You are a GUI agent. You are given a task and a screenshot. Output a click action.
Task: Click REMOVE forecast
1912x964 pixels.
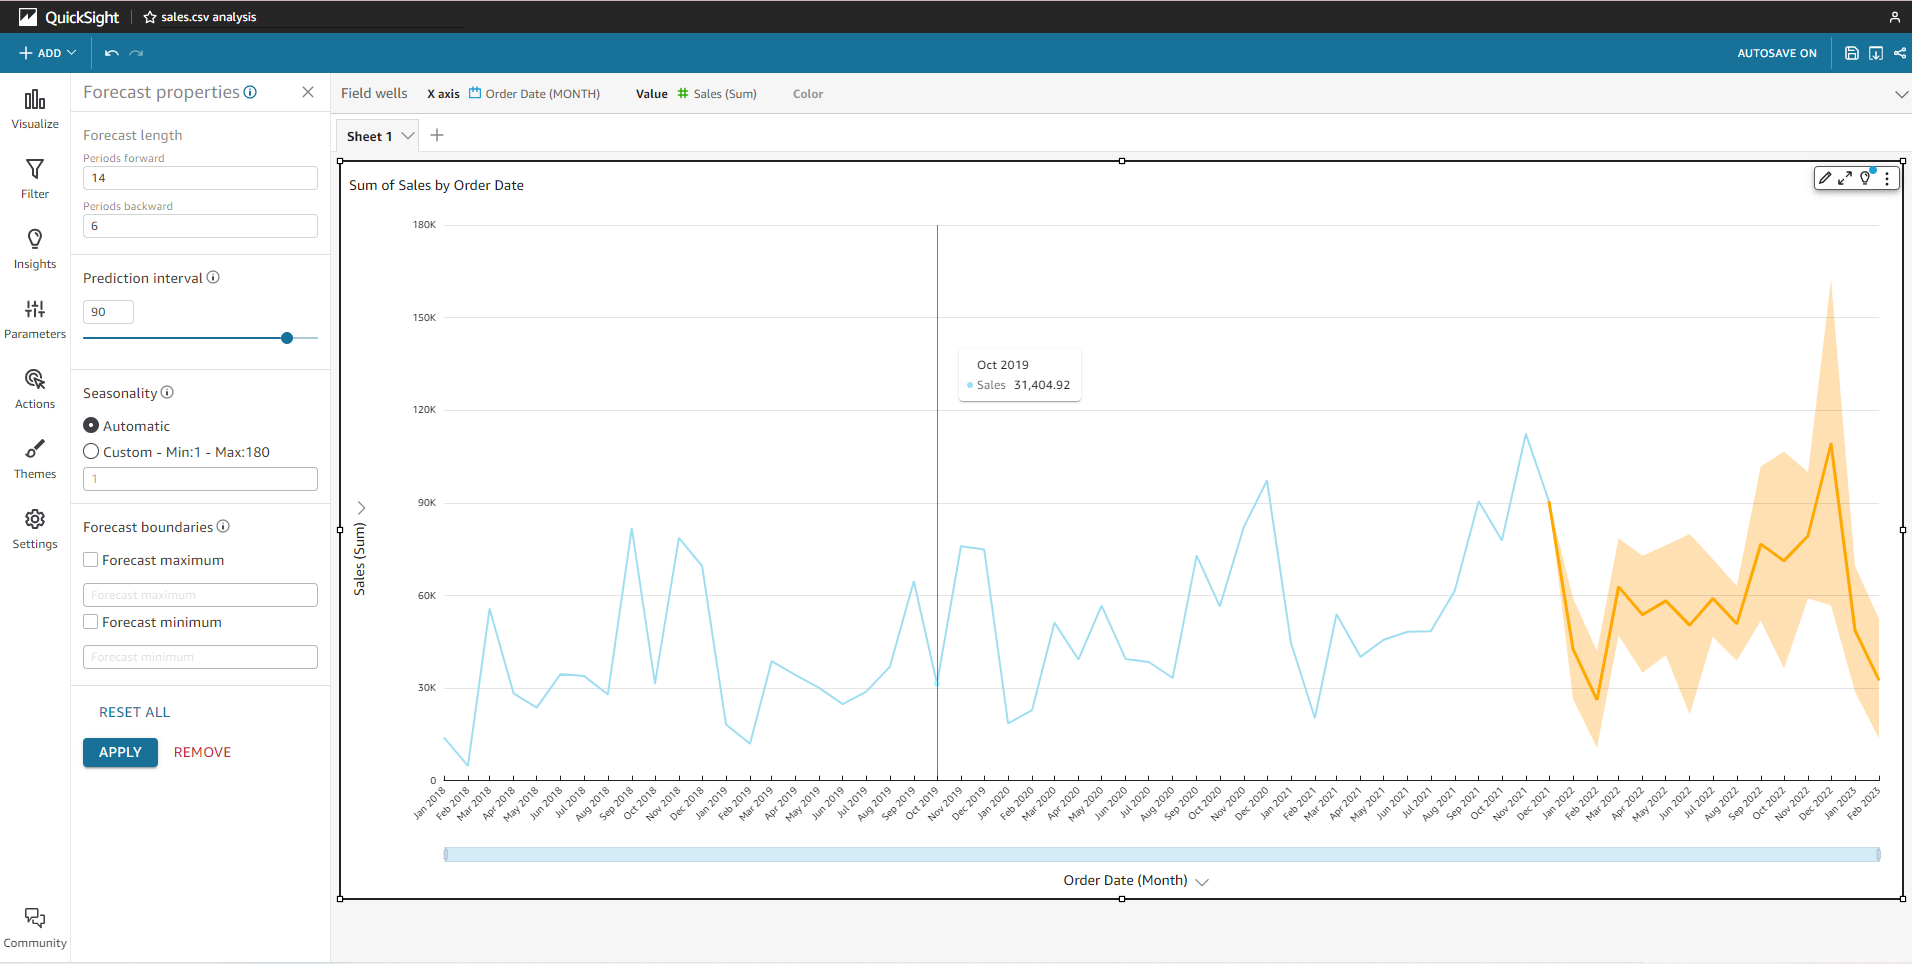pos(202,752)
